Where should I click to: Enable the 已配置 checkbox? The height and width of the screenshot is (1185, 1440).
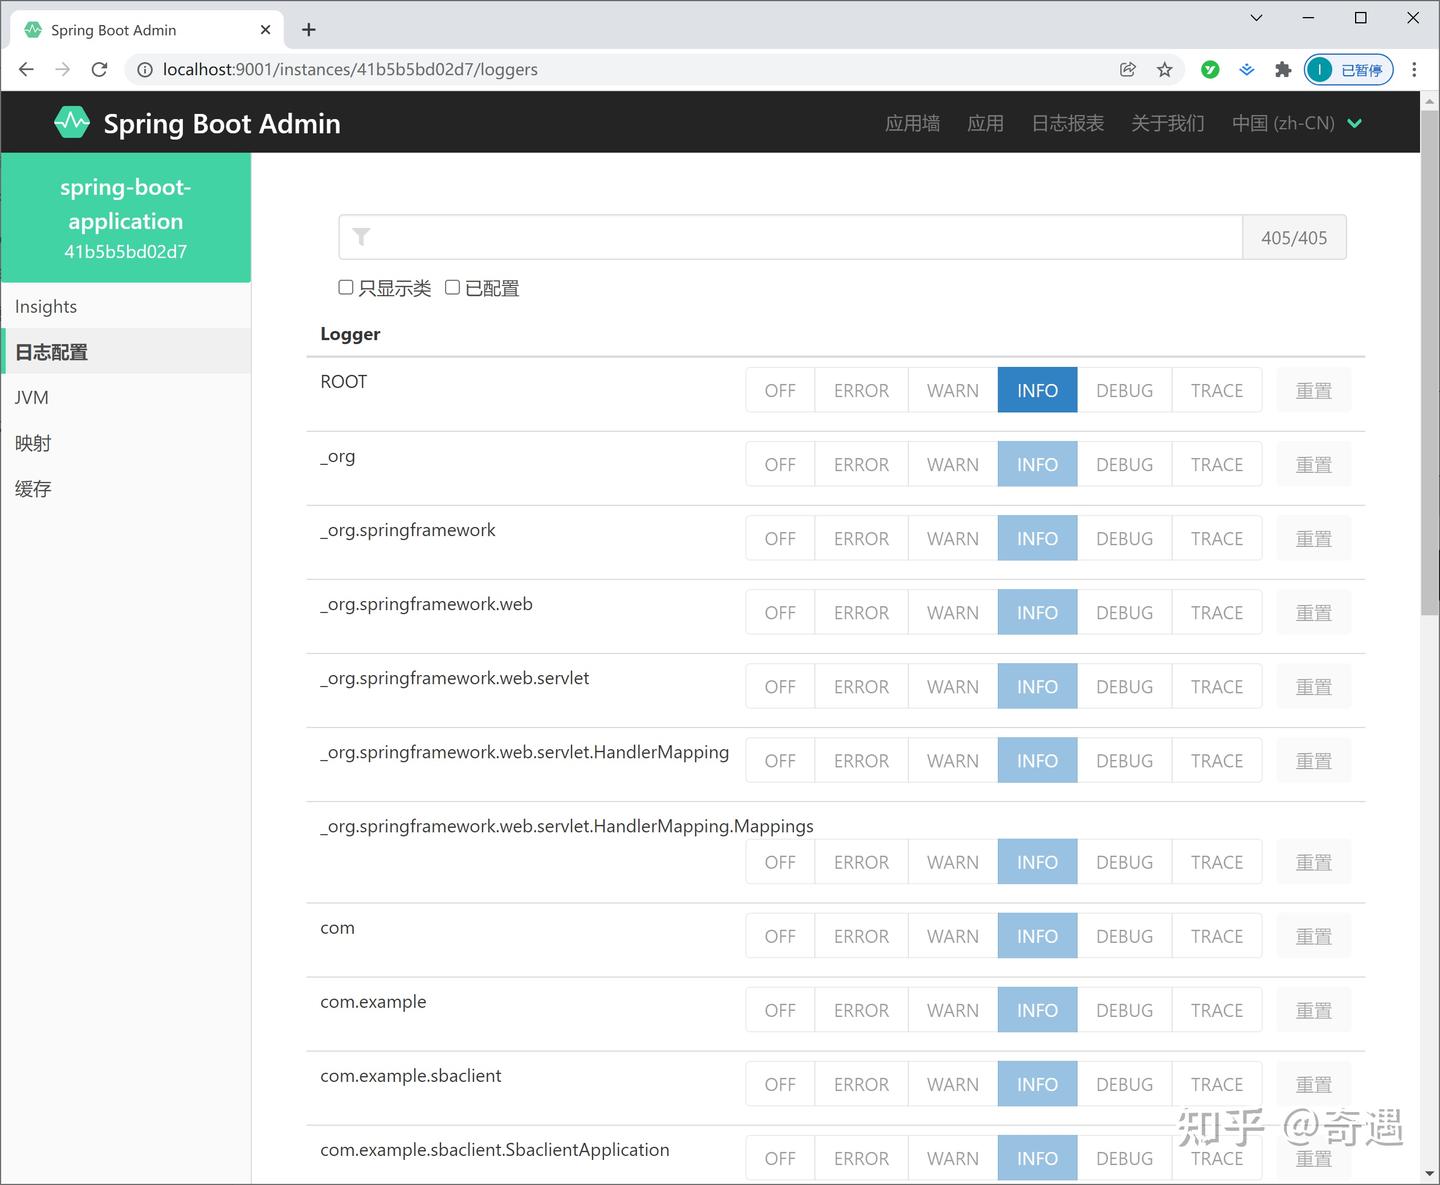pyautogui.click(x=452, y=287)
